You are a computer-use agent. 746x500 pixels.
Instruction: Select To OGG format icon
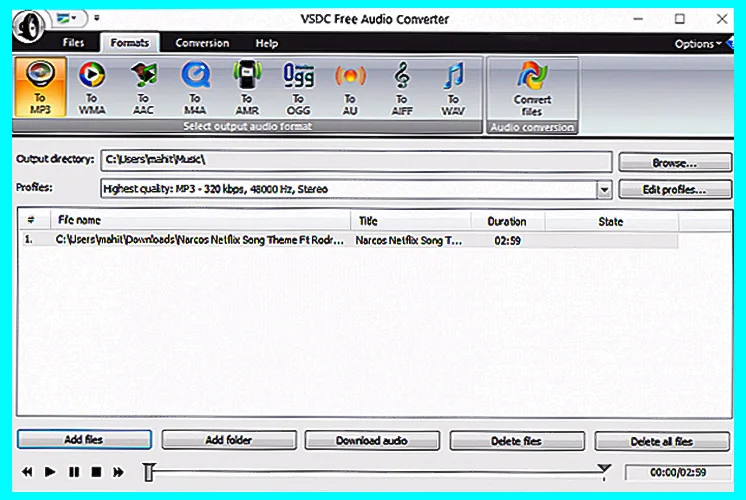298,88
